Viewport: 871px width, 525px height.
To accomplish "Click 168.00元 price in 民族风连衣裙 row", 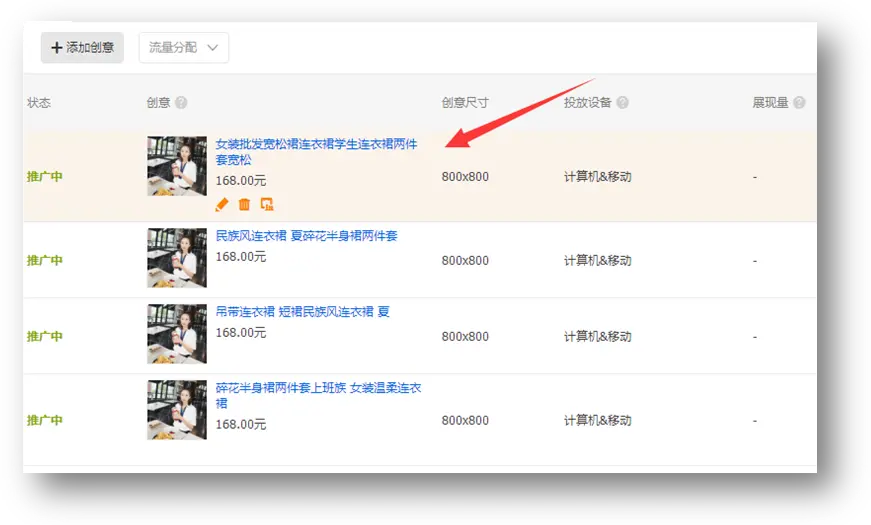I will pos(241,257).
